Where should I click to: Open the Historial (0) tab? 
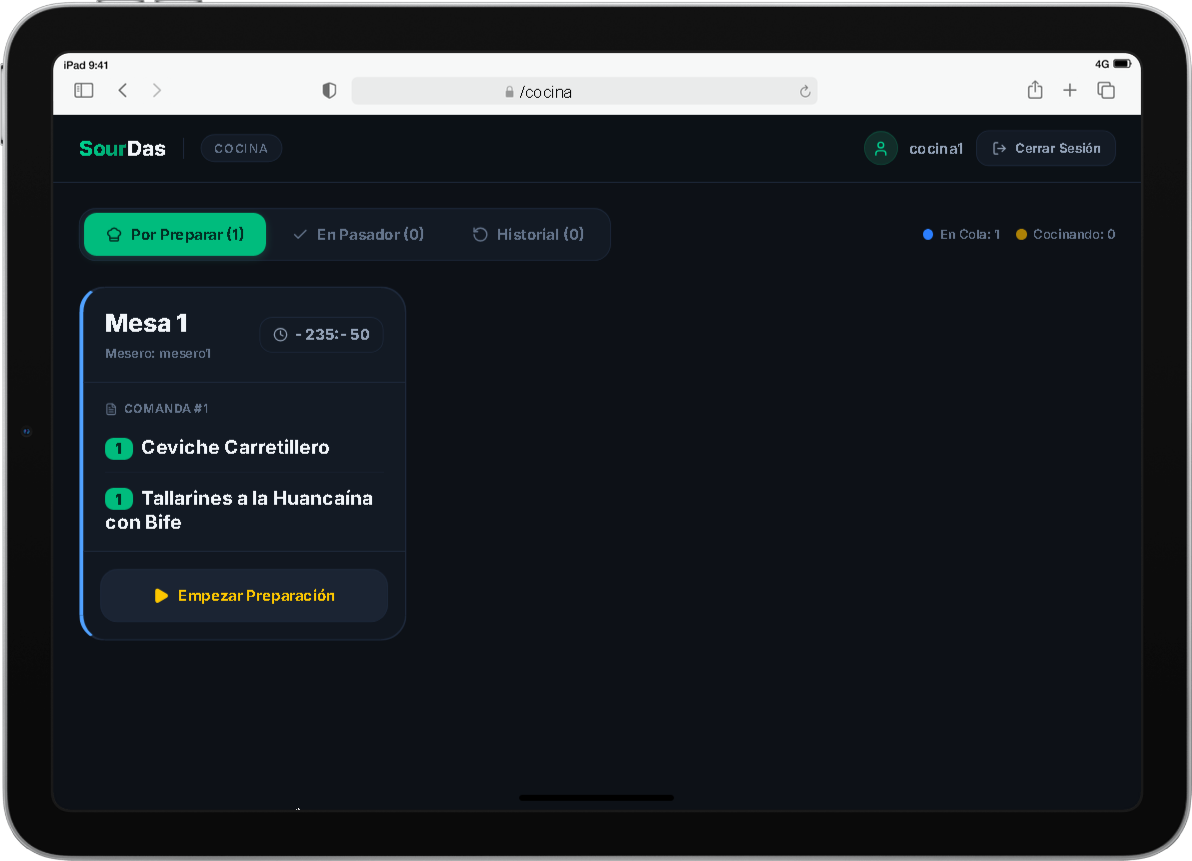528,234
